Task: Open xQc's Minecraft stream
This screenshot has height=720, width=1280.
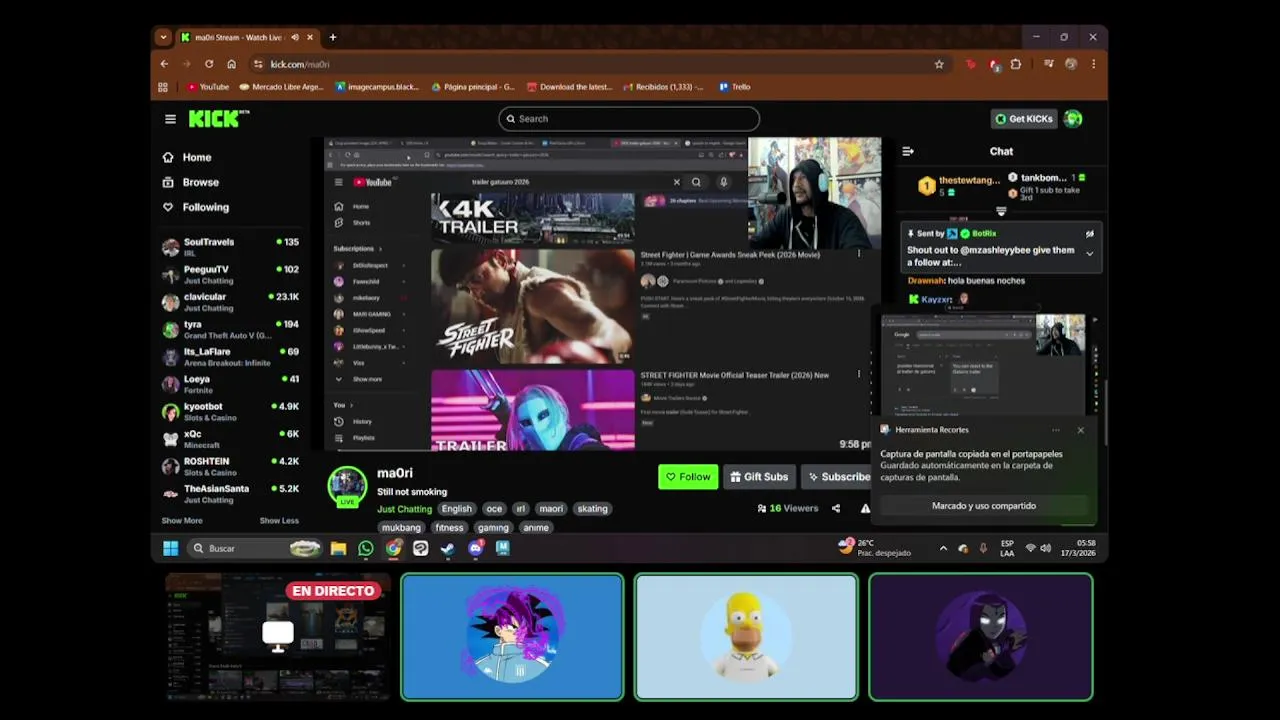Action: click(231, 438)
